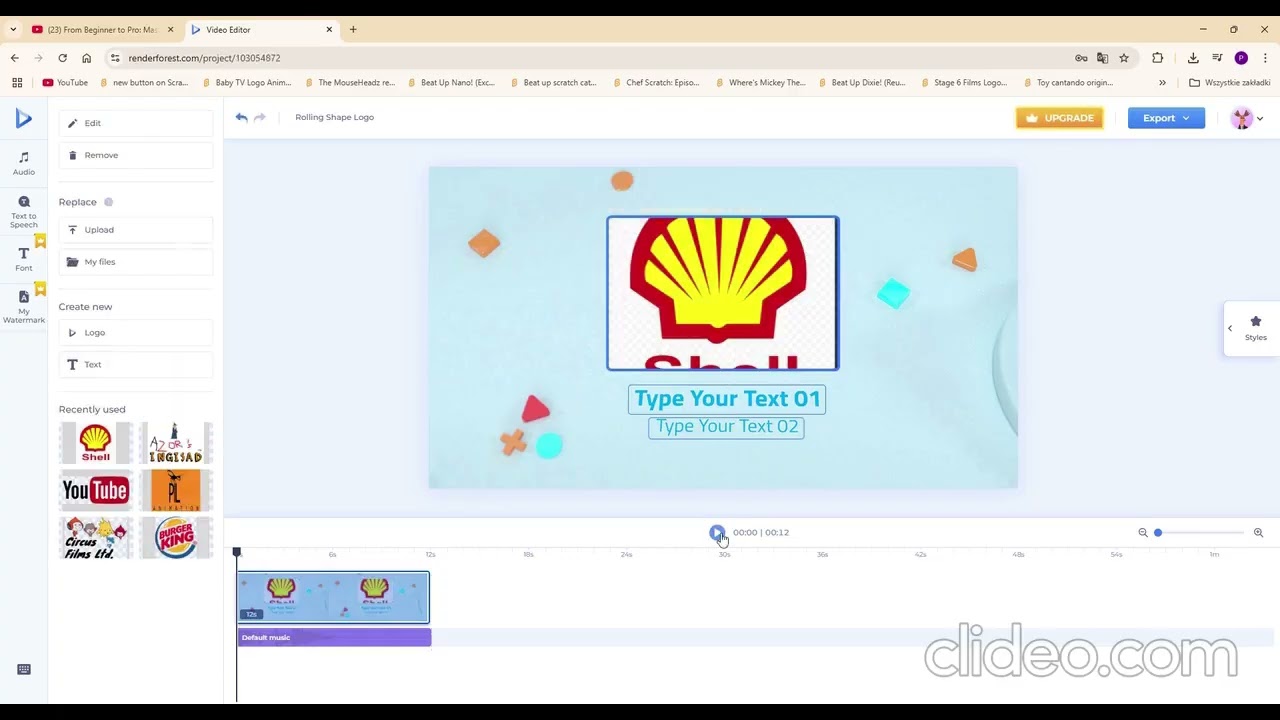The width and height of the screenshot is (1280, 720).
Task: Zoom out the timeline
Action: click(x=1143, y=533)
